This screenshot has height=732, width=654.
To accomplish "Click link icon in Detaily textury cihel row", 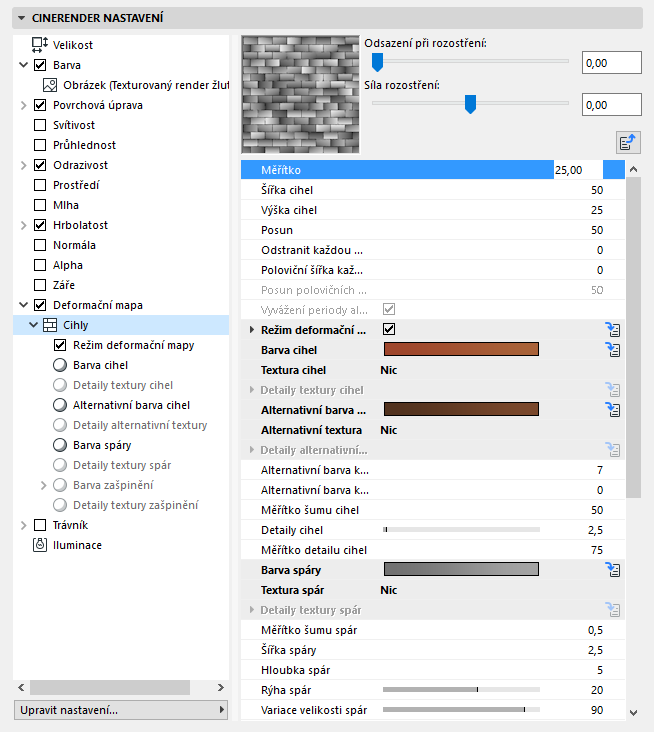I will (x=612, y=390).
